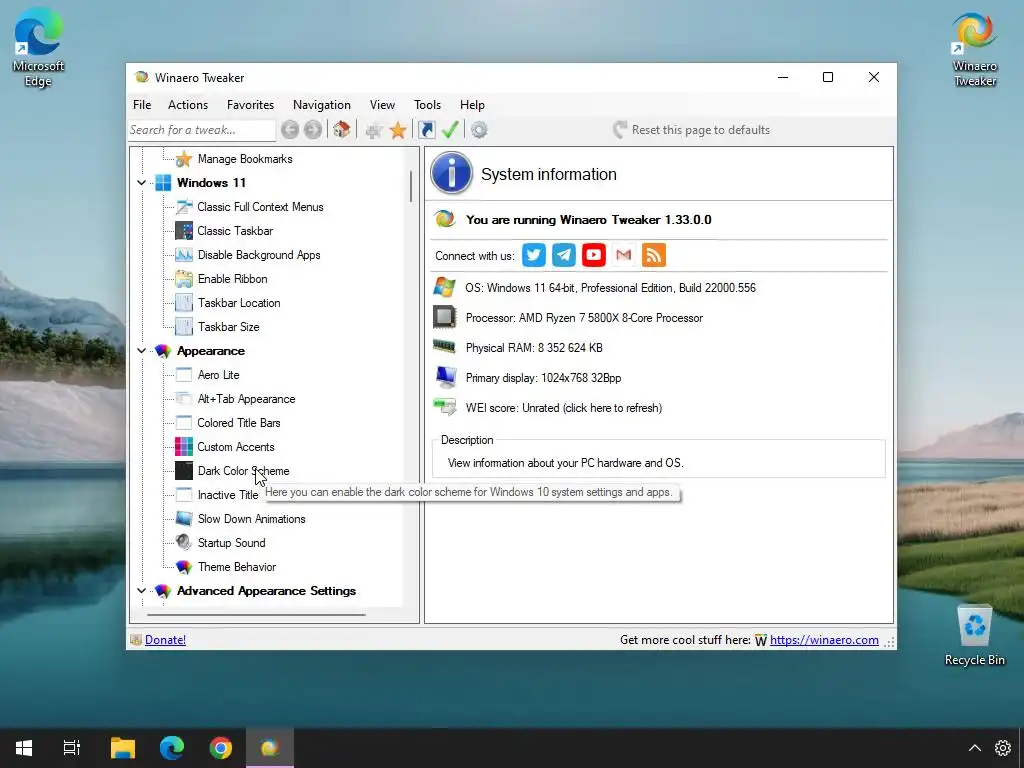Click the Microsoft Edge desktop shortcut
Screen dimensions: 1024x768
coord(38,49)
